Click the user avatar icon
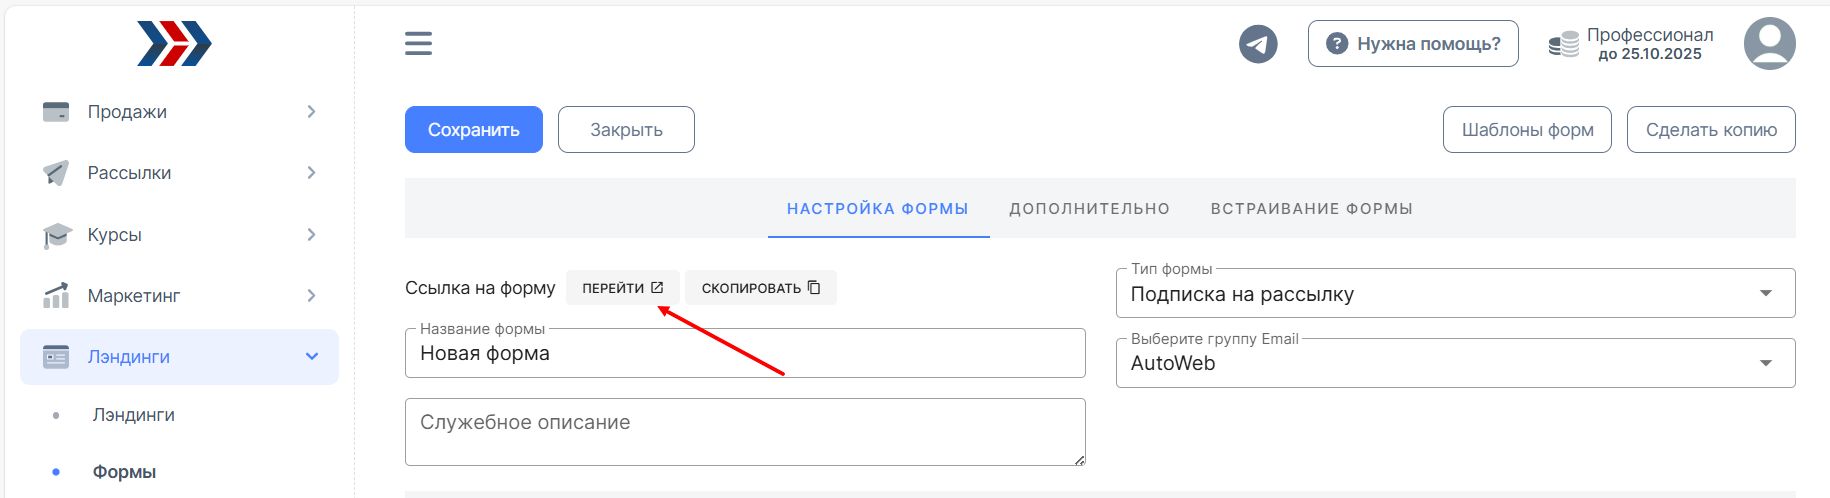The width and height of the screenshot is (1830, 498). (x=1769, y=44)
